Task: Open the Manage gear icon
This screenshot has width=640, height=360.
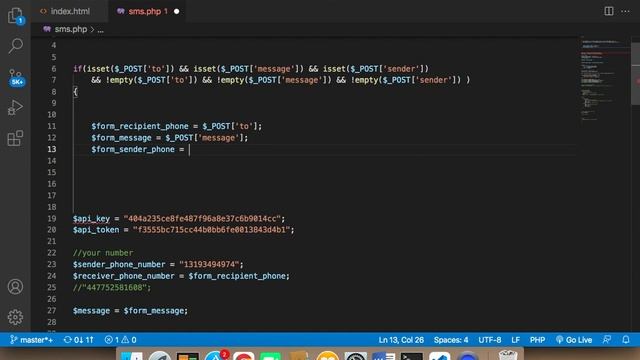Action: coord(16,317)
